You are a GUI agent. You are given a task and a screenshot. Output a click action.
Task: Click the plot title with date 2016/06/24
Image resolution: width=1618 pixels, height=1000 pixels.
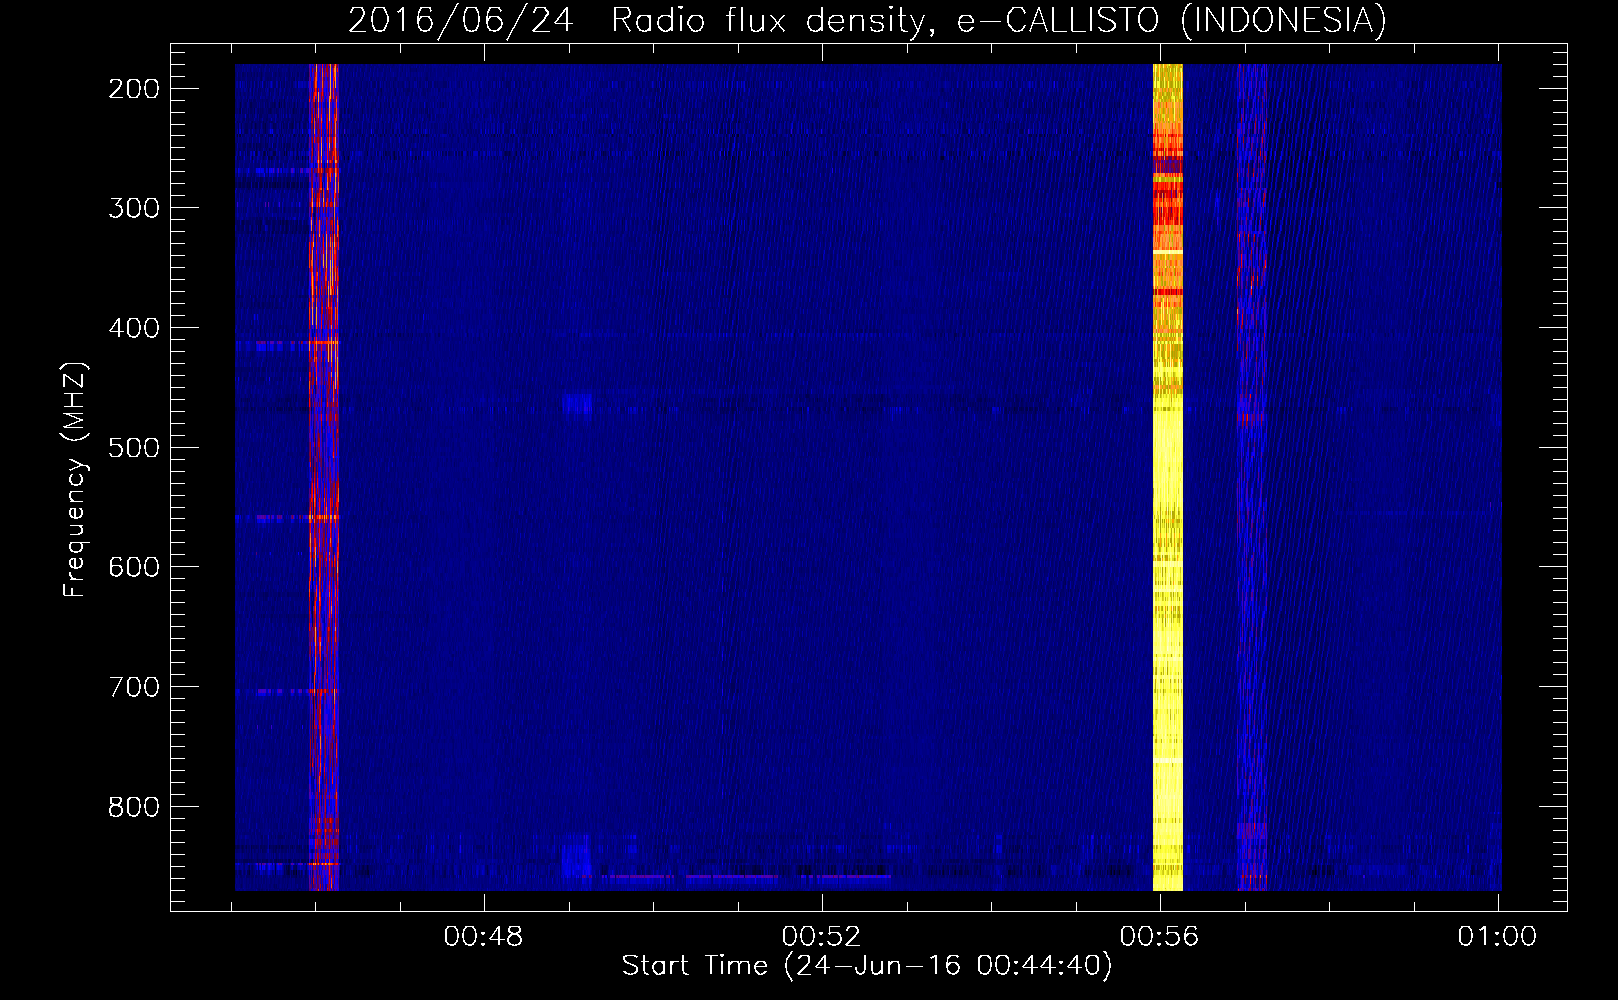(867, 20)
